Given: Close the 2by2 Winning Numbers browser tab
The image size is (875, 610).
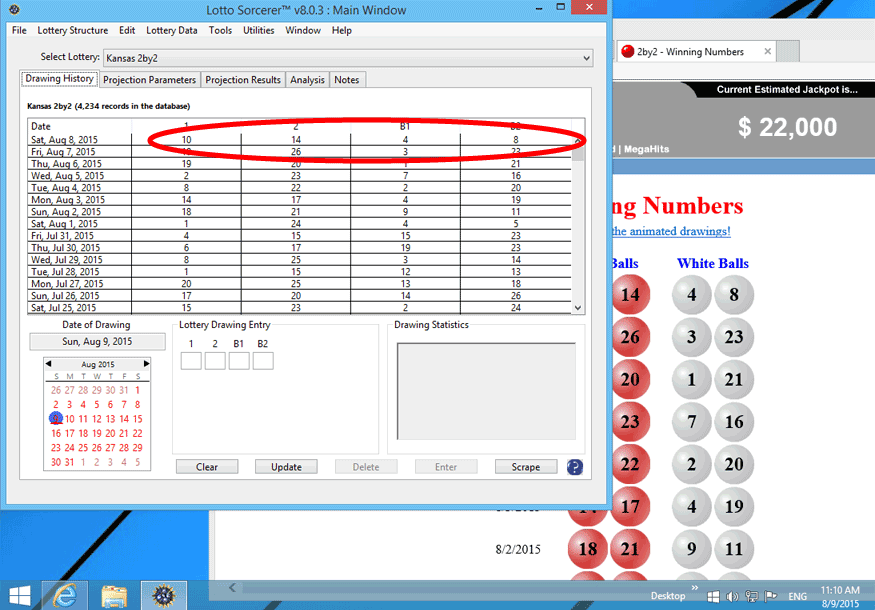Looking at the screenshot, I should point(767,51).
